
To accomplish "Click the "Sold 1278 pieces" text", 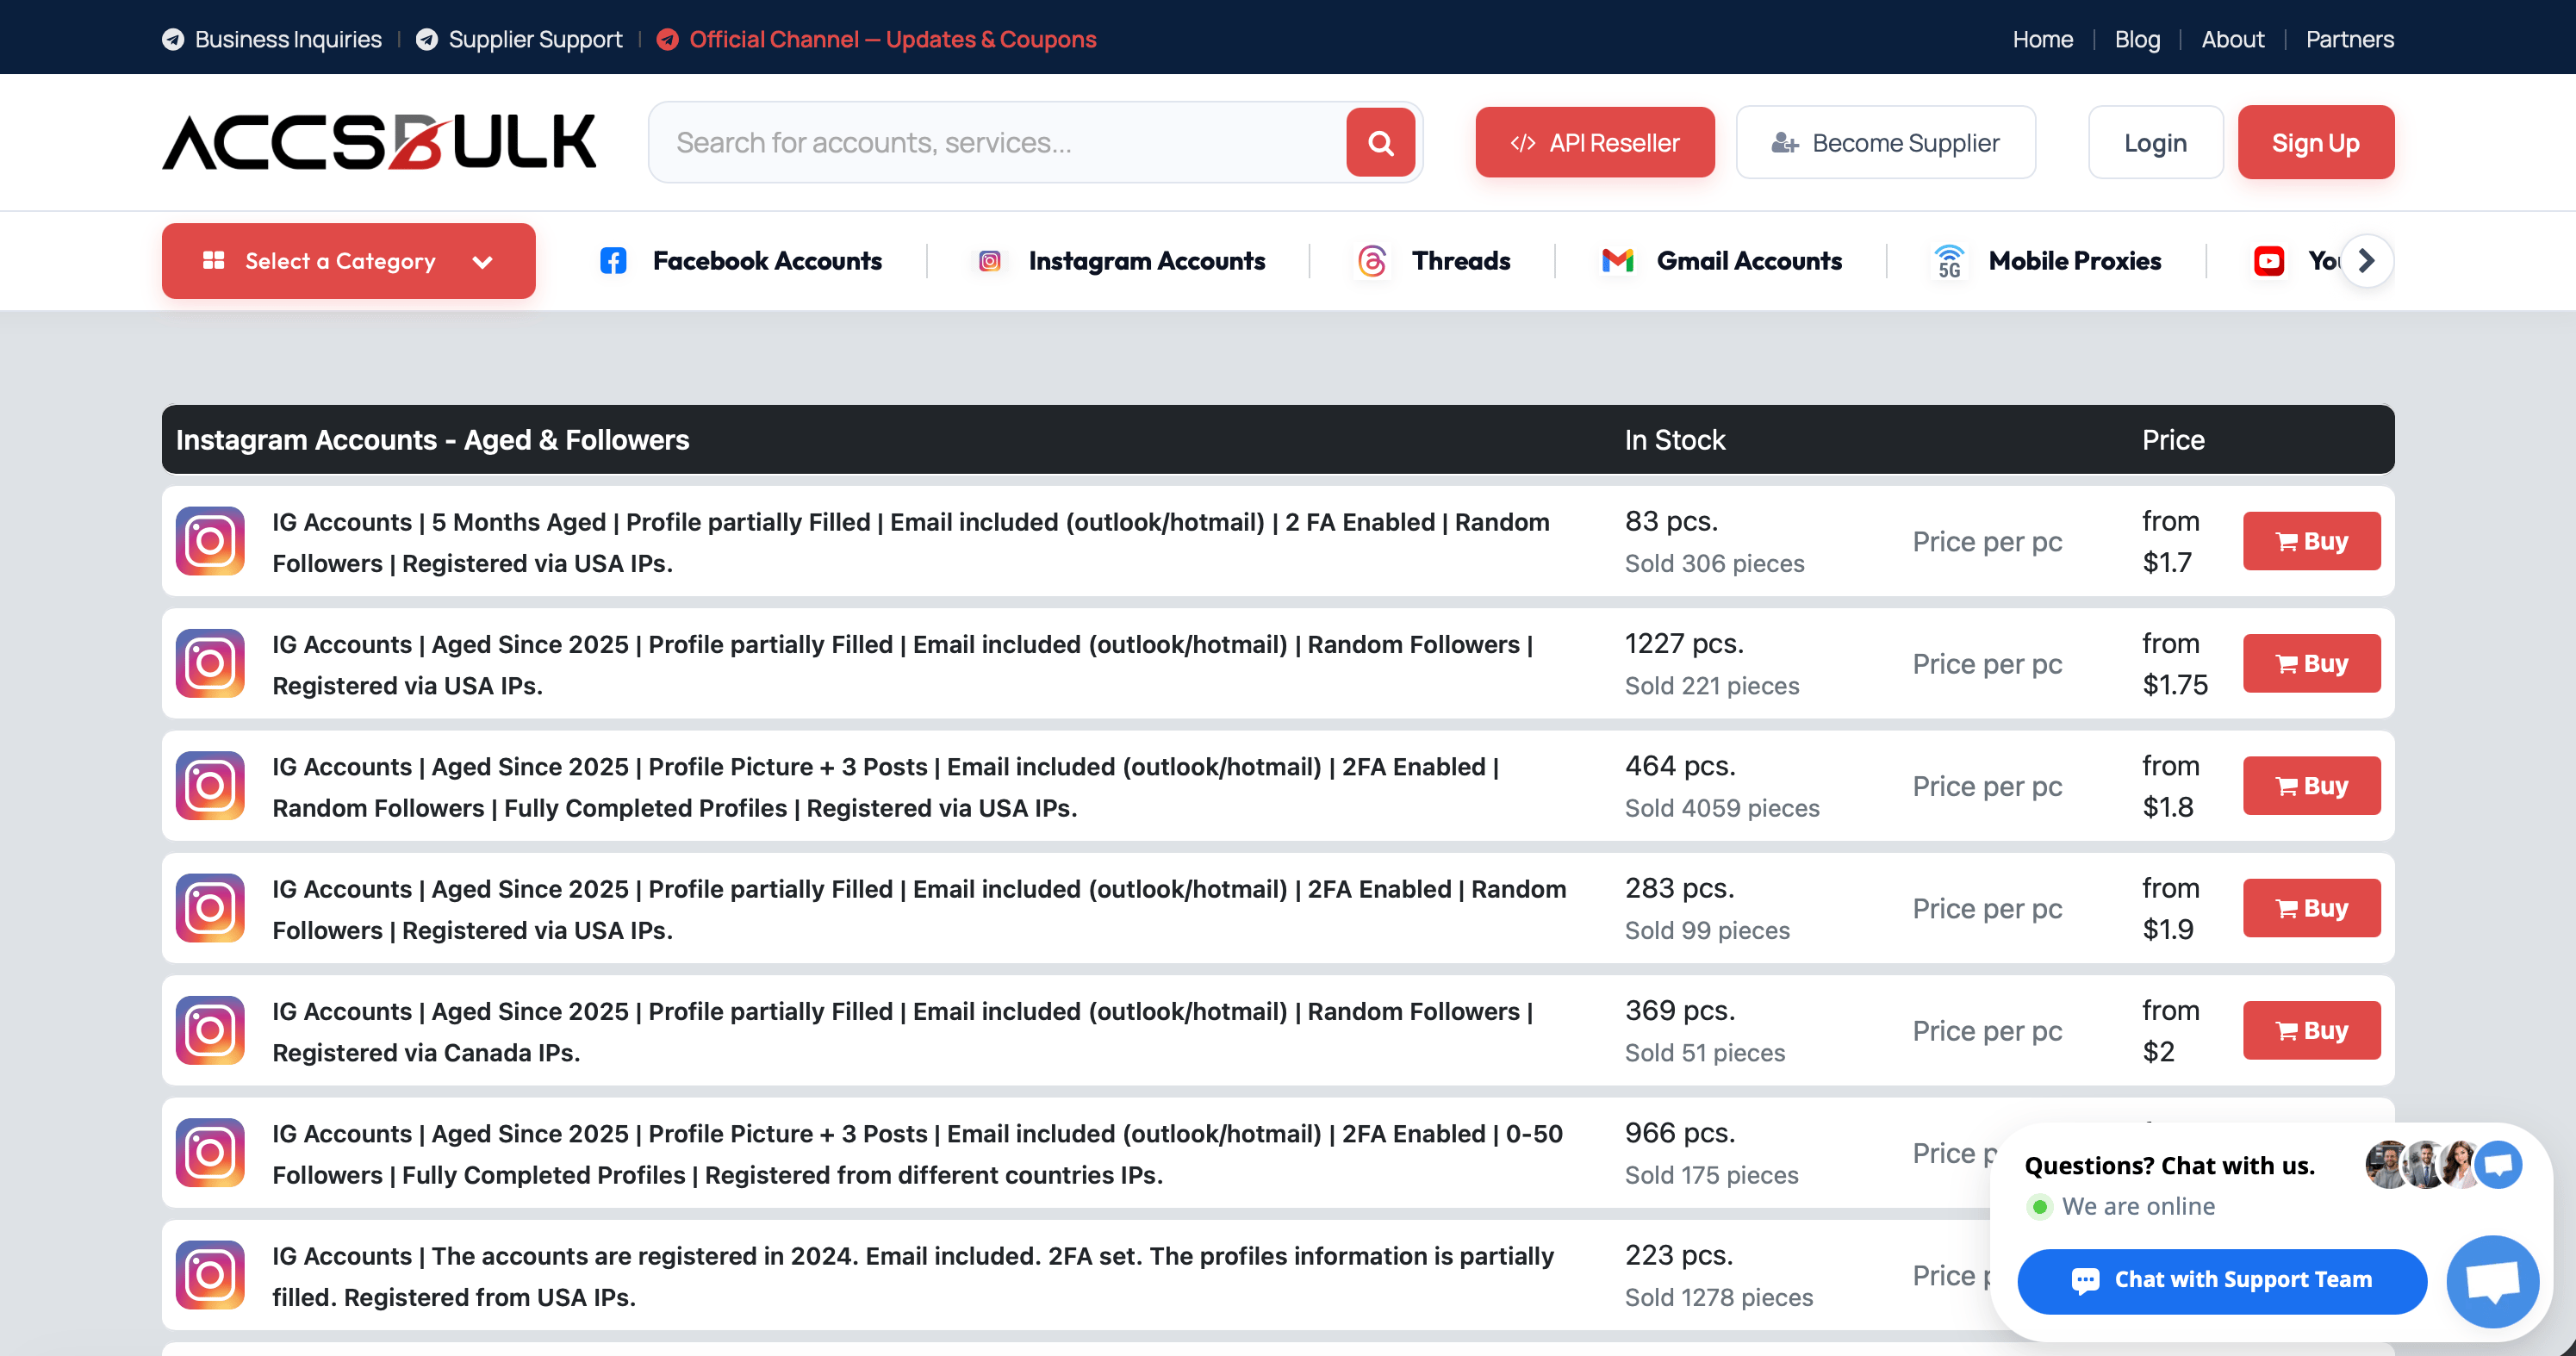I will 1718,1297.
